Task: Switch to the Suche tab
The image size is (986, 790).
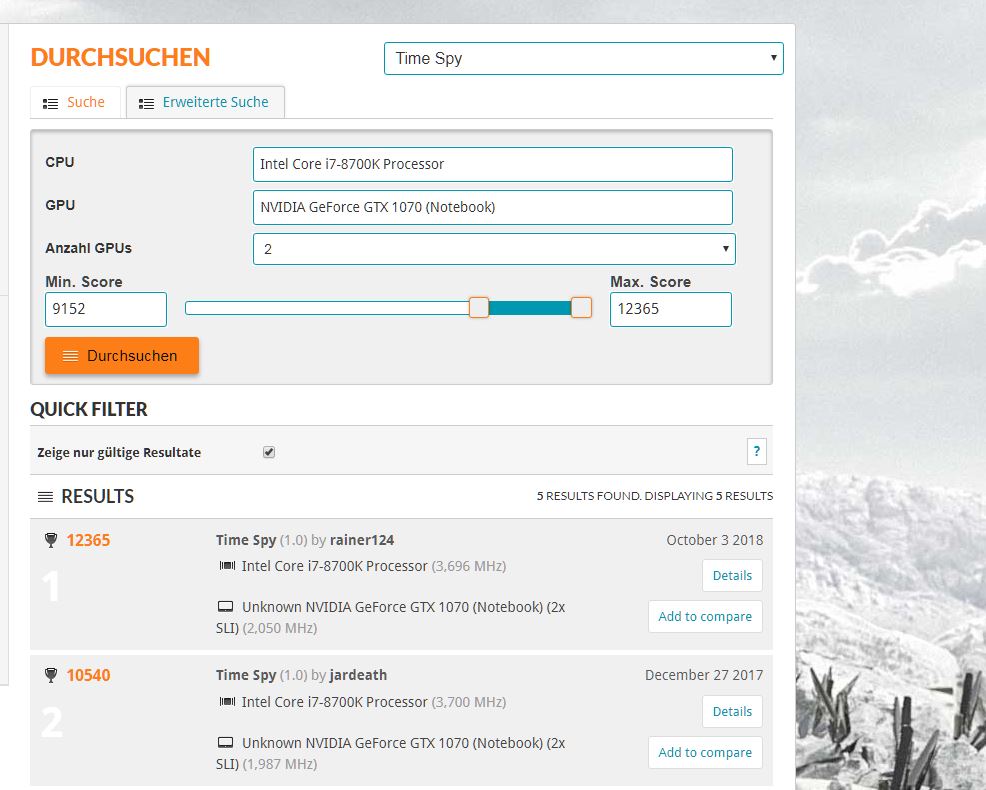Action: (x=75, y=103)
